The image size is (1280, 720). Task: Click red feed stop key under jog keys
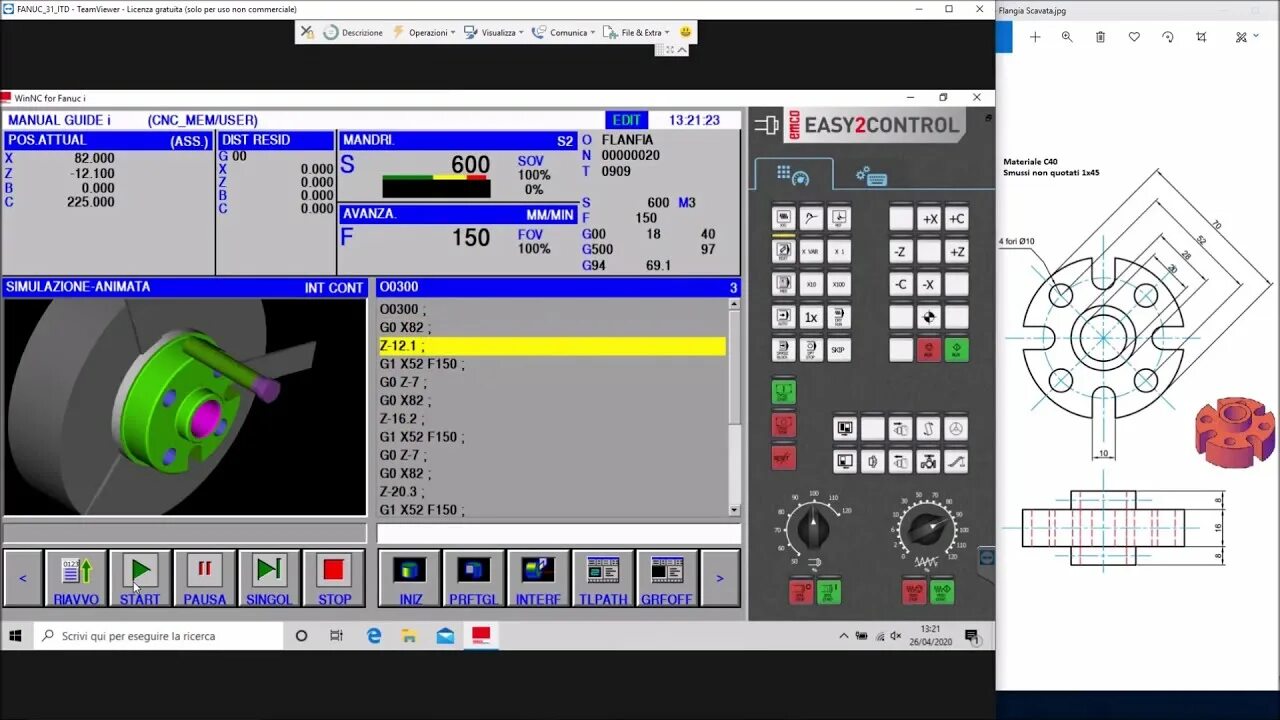(x=929, y=350)
